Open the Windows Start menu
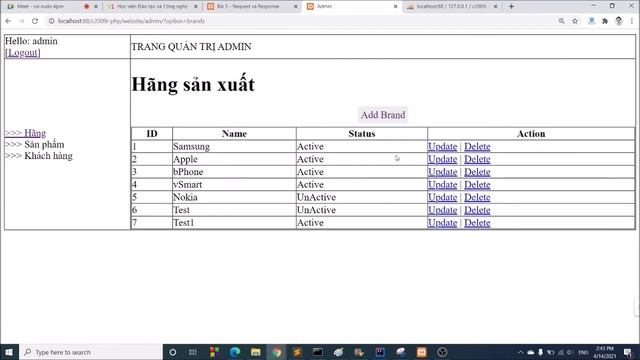Viewport: 640px width, 360px height. 9,352
